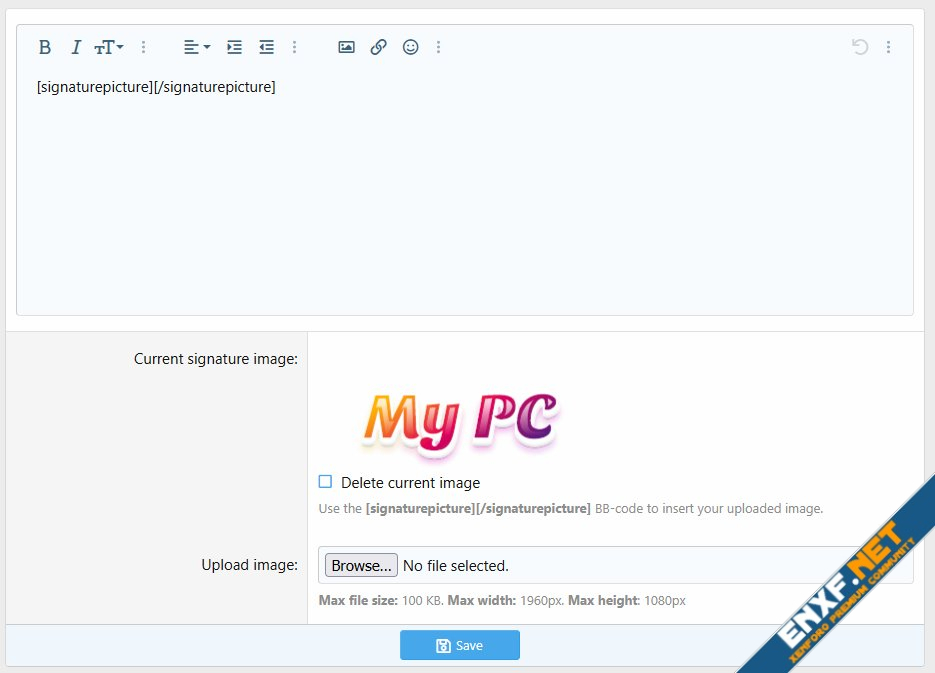Click the indent icon
This screenshot has width=935, height=673.
(234, 47)
